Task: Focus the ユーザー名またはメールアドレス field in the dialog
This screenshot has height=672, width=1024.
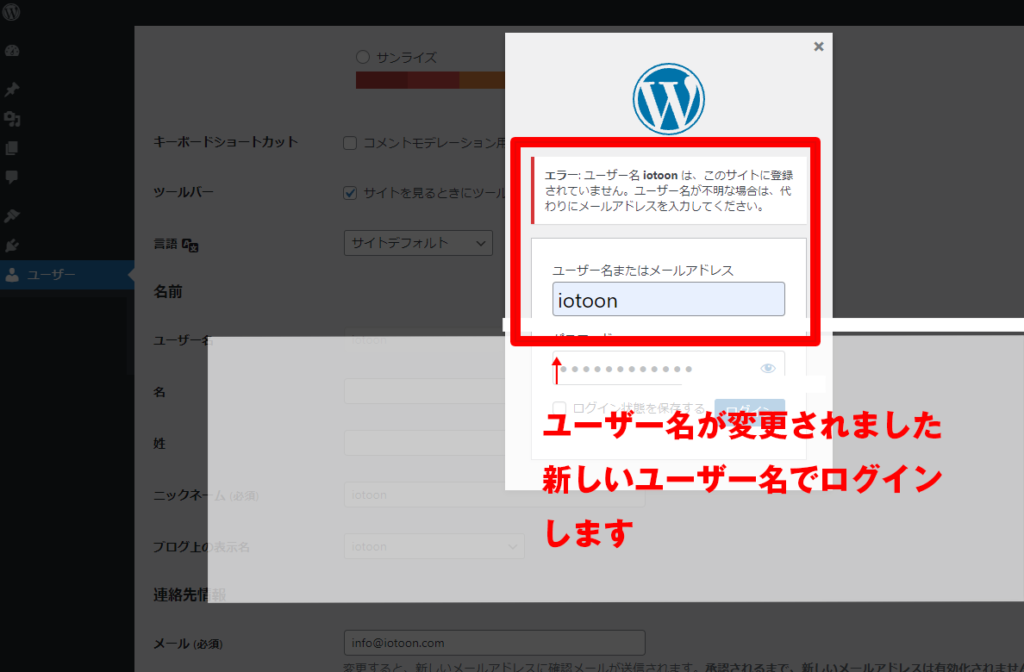Action: 668,300
